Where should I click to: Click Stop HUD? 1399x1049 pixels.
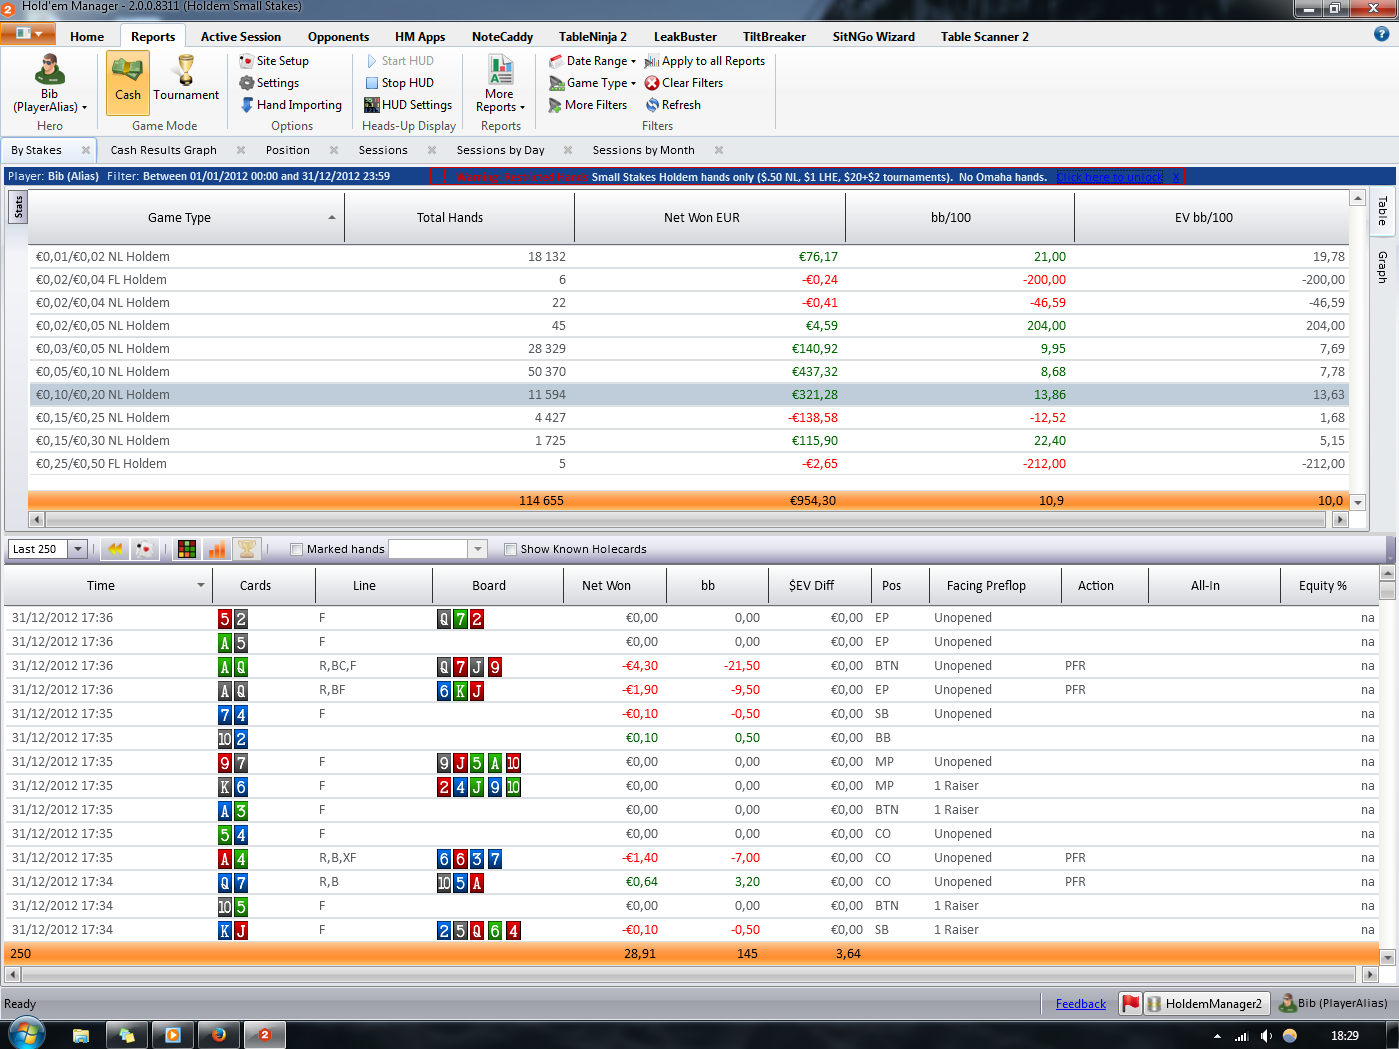[399, 83]
